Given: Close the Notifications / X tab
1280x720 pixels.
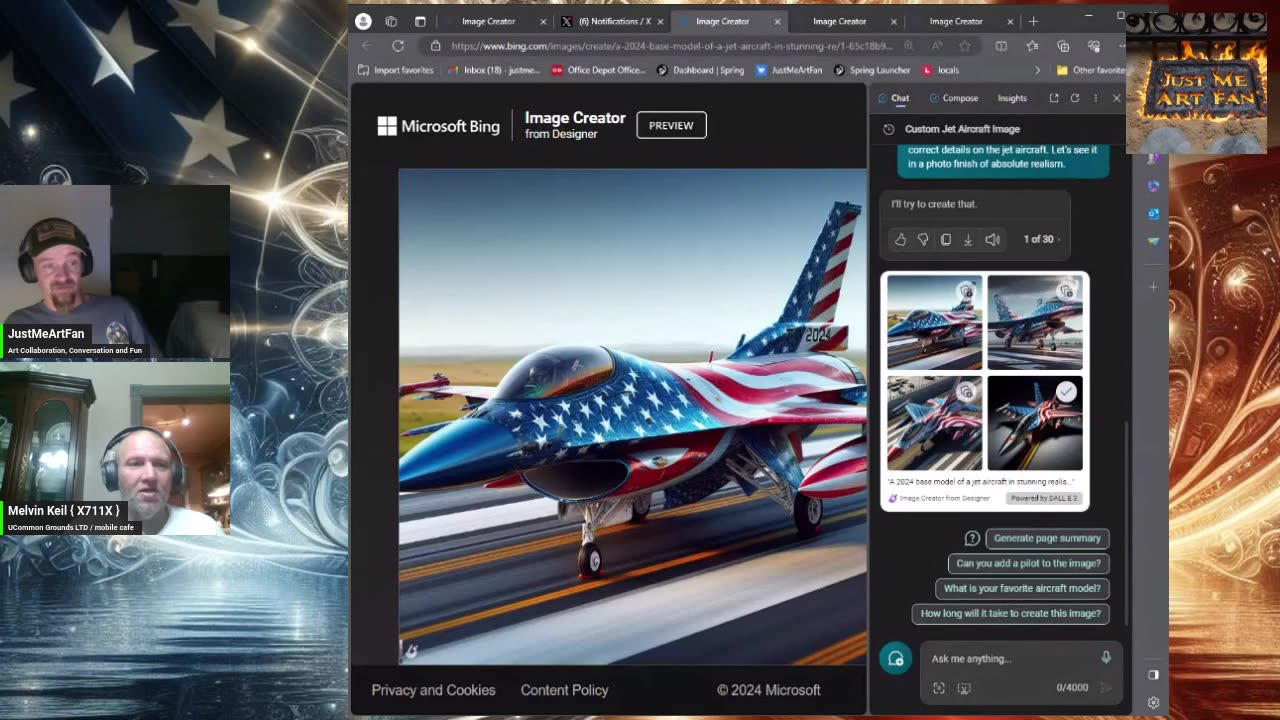Looking at the screenshot, I should point(660,21).
